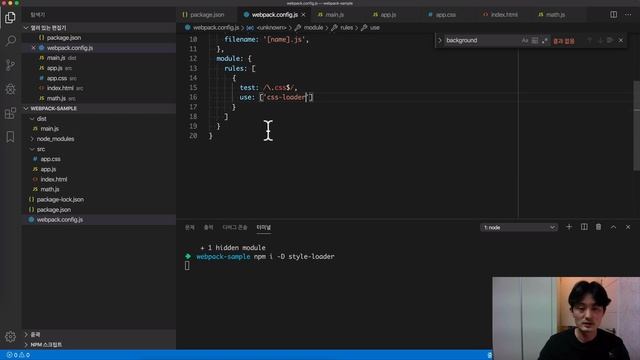The height and width of the screenshot is (360, 640).
Task: Open the Explorer view in activity bar
Action: coord(10,18)
